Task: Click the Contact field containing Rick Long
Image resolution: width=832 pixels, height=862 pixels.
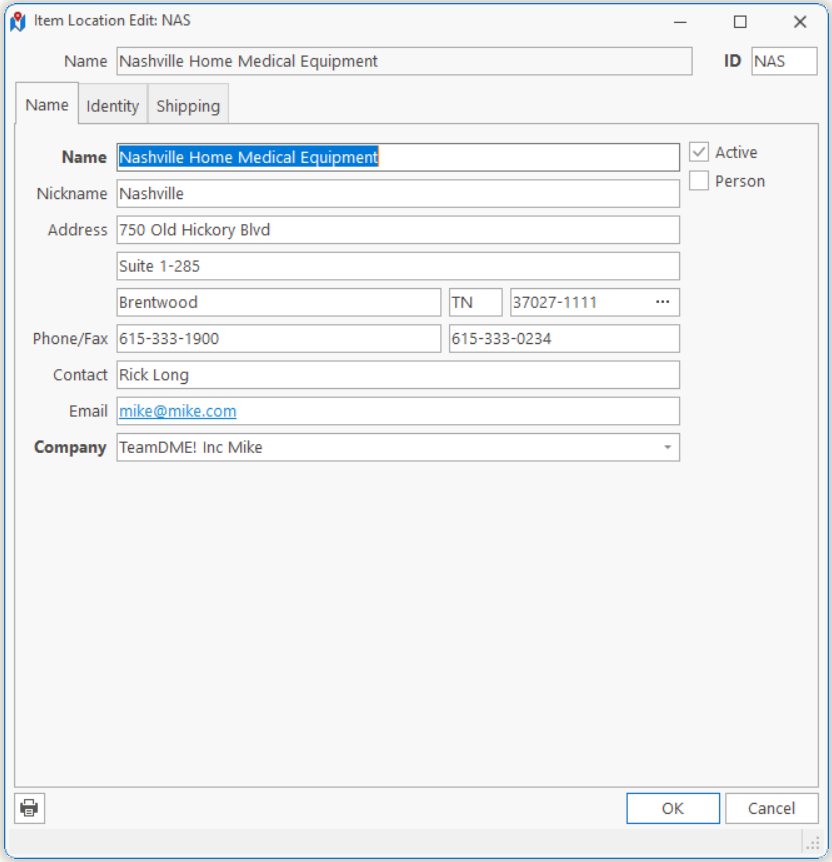Action: (x=398, y=375)
